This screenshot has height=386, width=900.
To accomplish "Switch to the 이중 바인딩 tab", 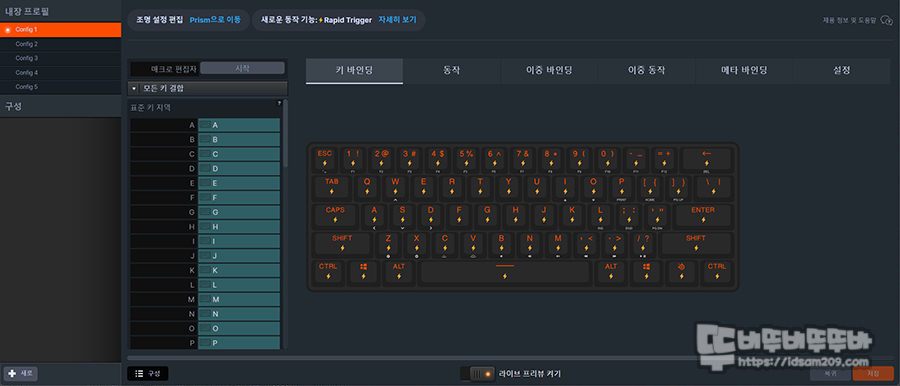I will point(549,71).
